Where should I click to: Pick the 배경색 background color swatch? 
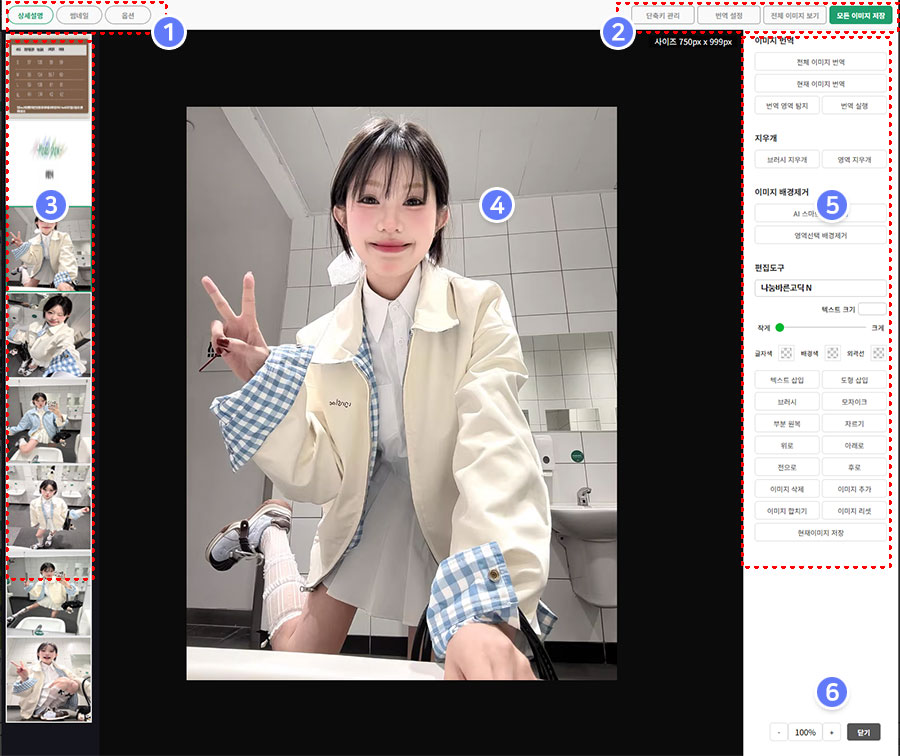tap(832, 353)
